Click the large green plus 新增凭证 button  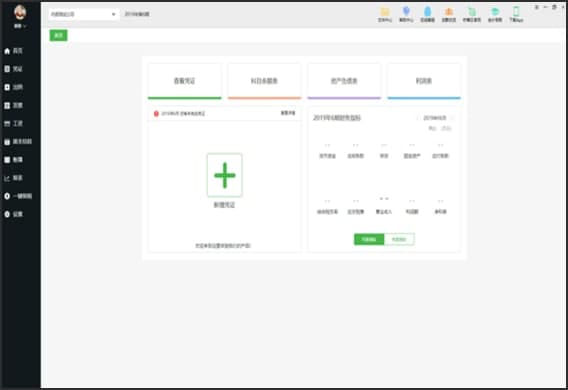click(x=225, y=175)
